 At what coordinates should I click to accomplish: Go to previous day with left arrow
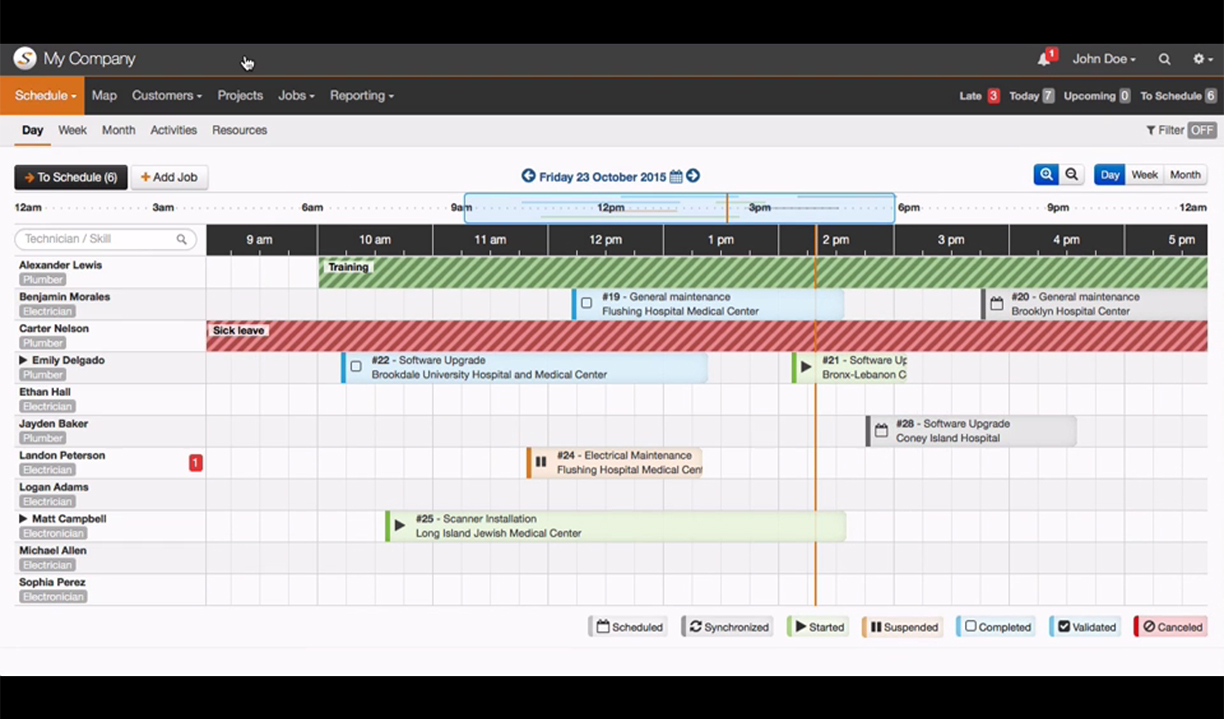point(528,176)
